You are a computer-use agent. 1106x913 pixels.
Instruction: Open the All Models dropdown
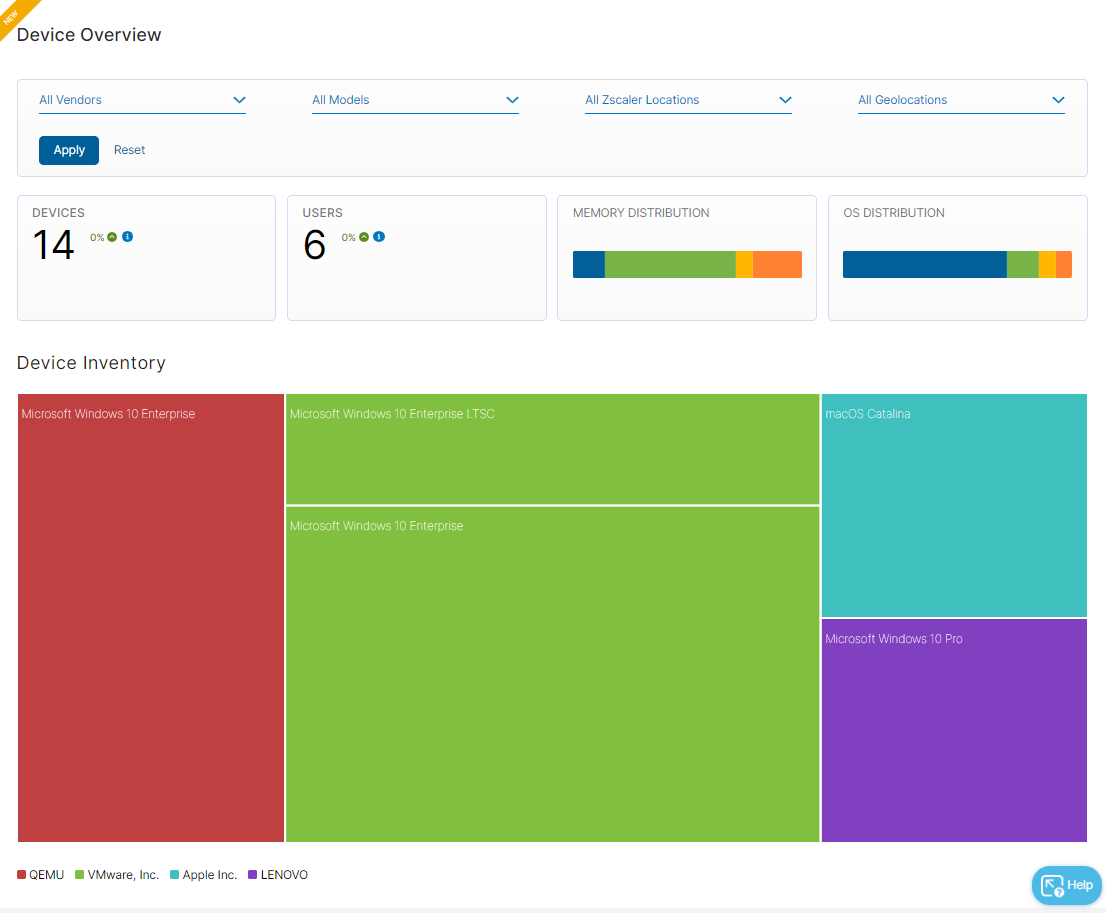pos(415,100)
